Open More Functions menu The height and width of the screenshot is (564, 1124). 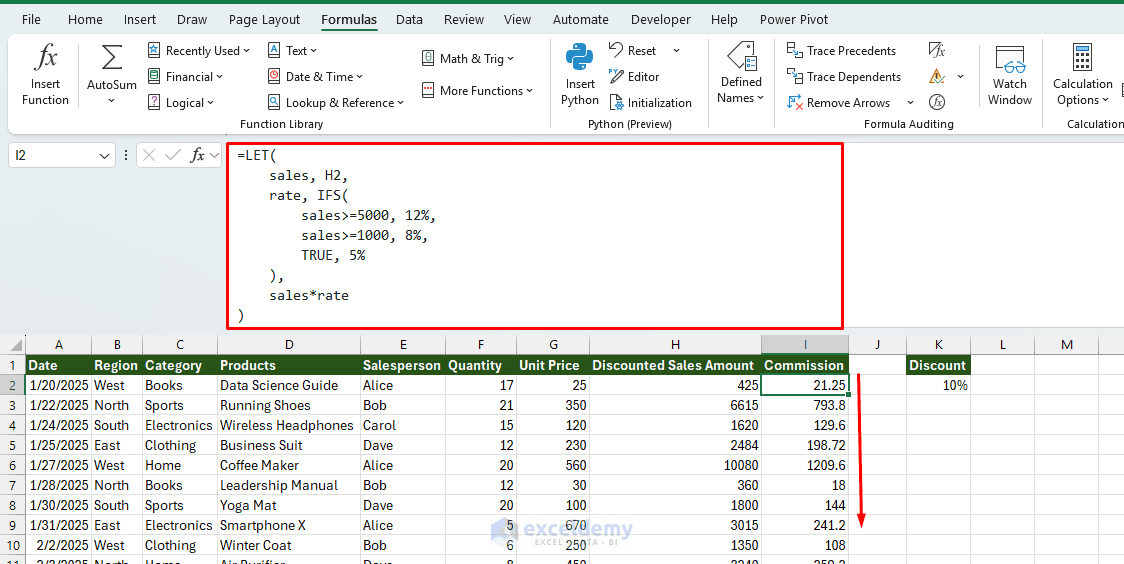pos(477,91)
